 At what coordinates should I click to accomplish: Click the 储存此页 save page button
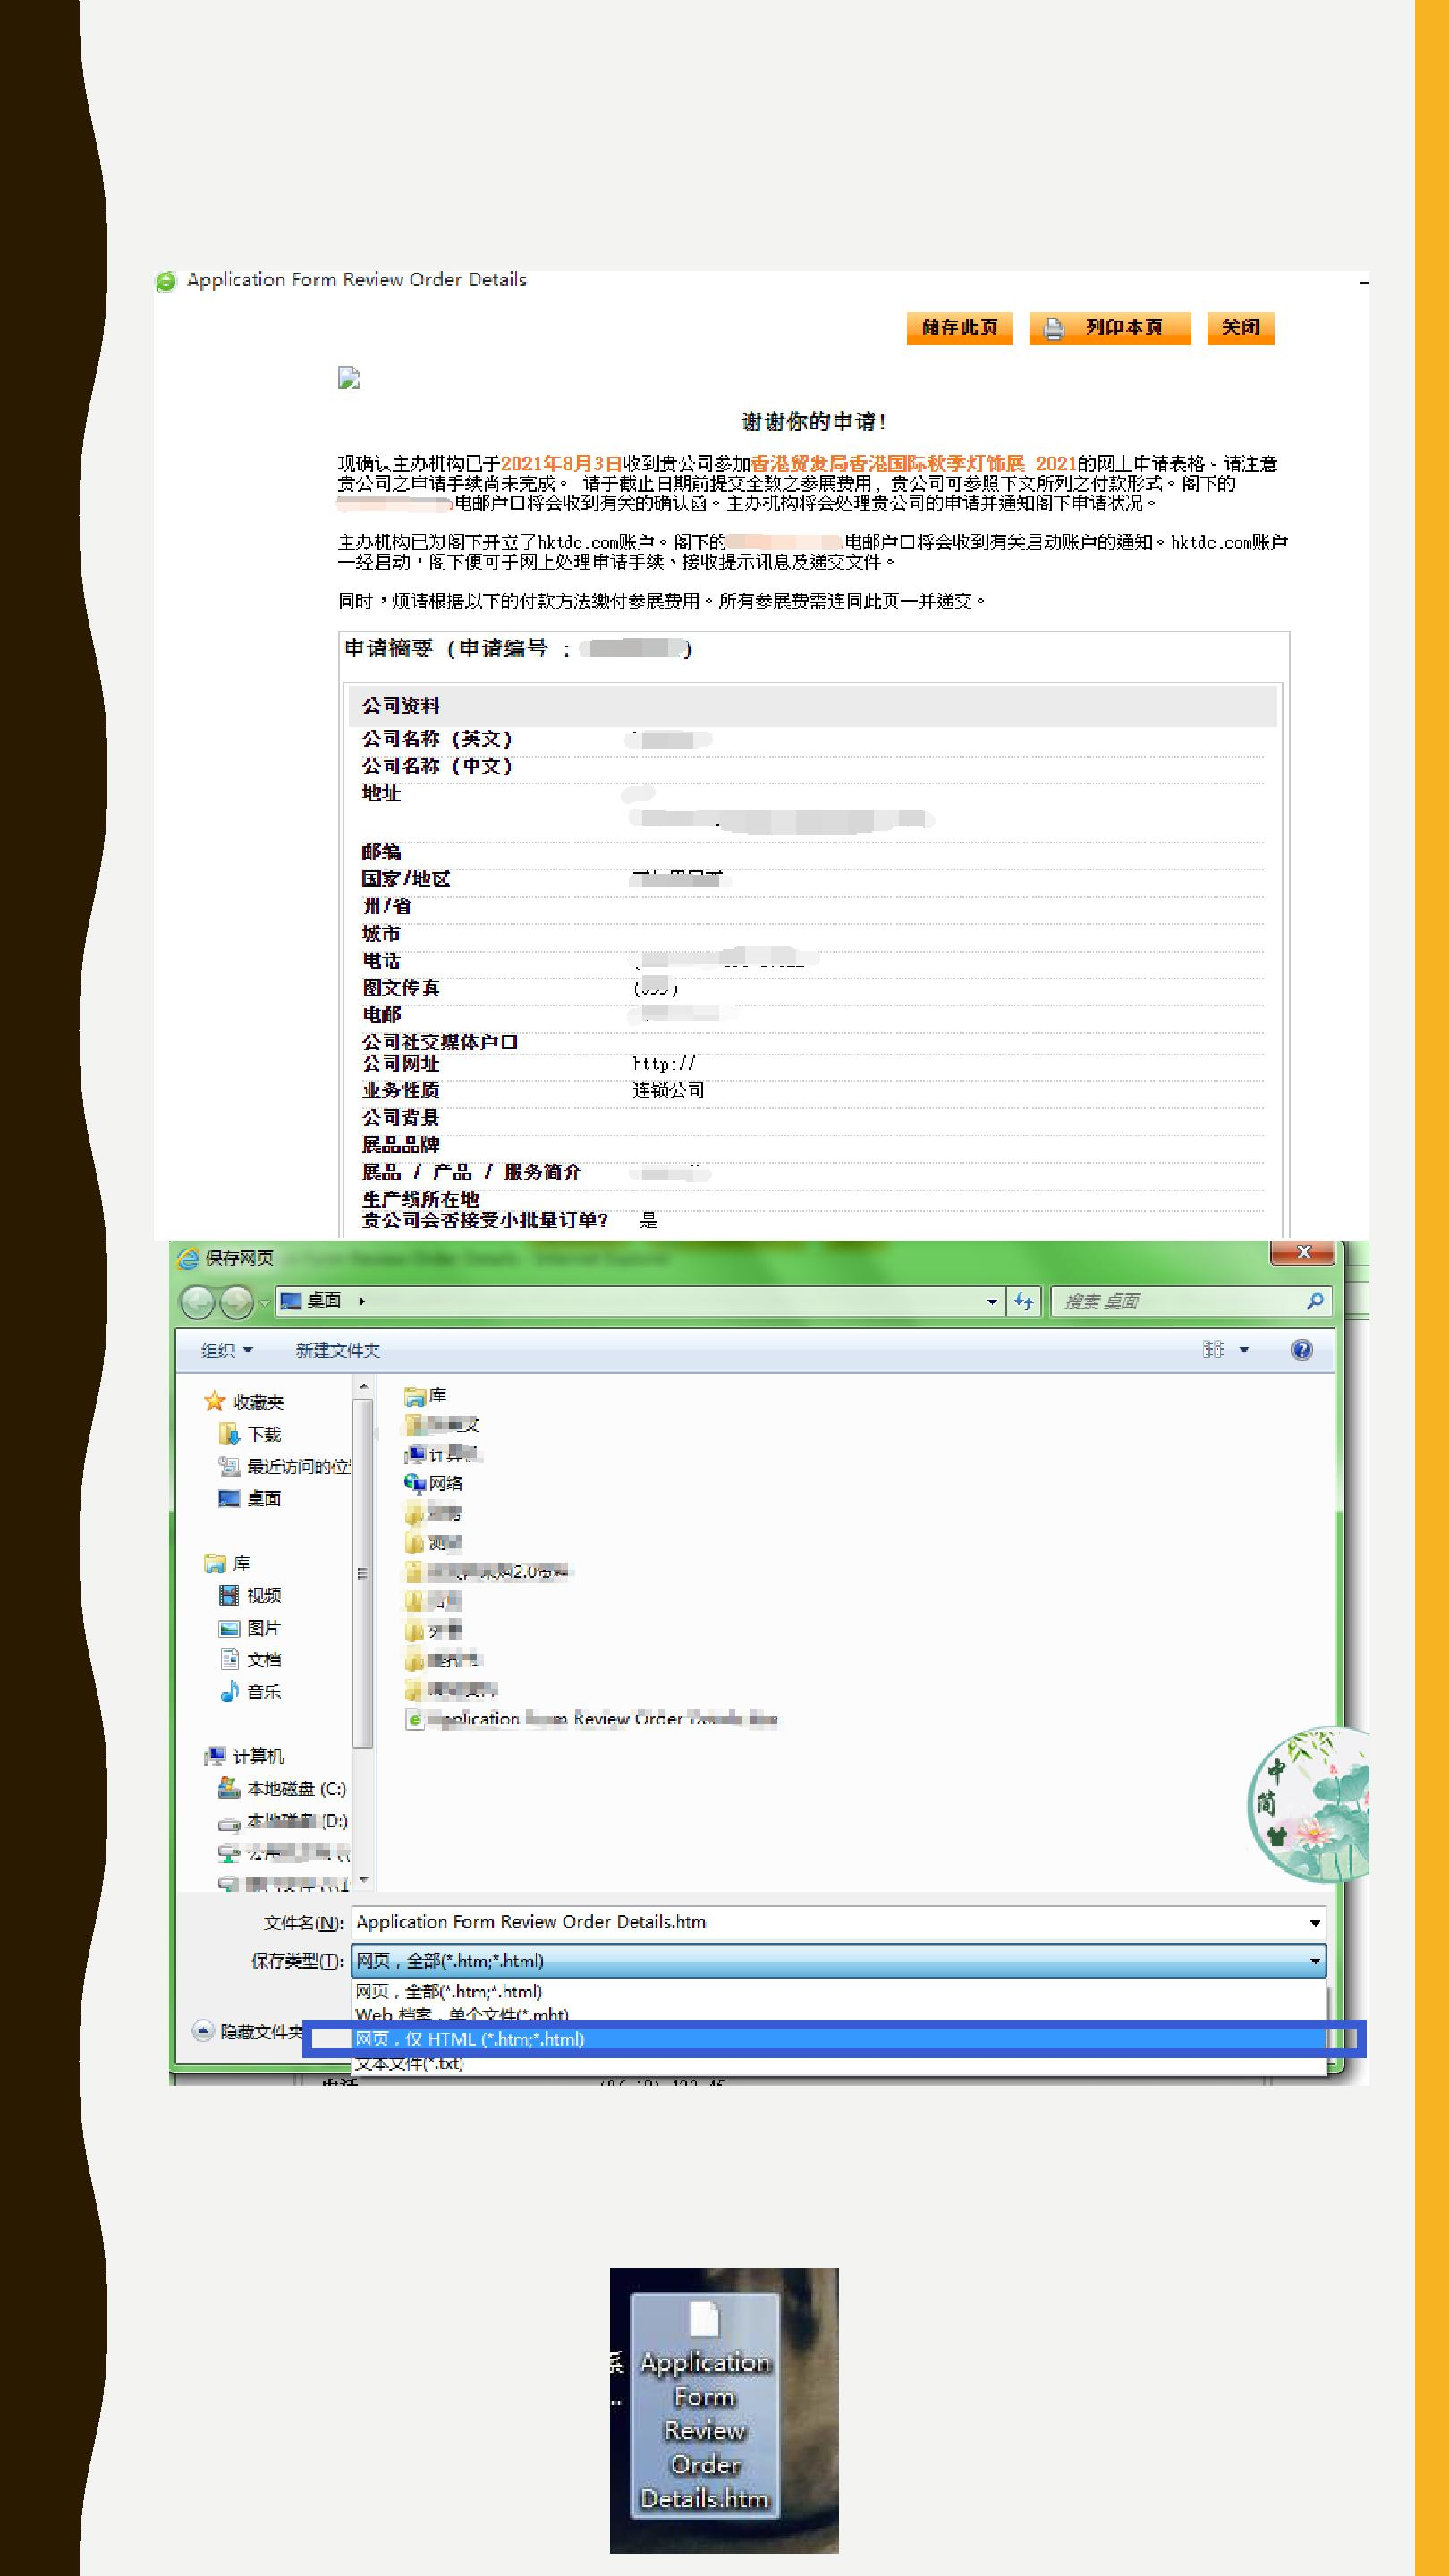pos(959,328)
